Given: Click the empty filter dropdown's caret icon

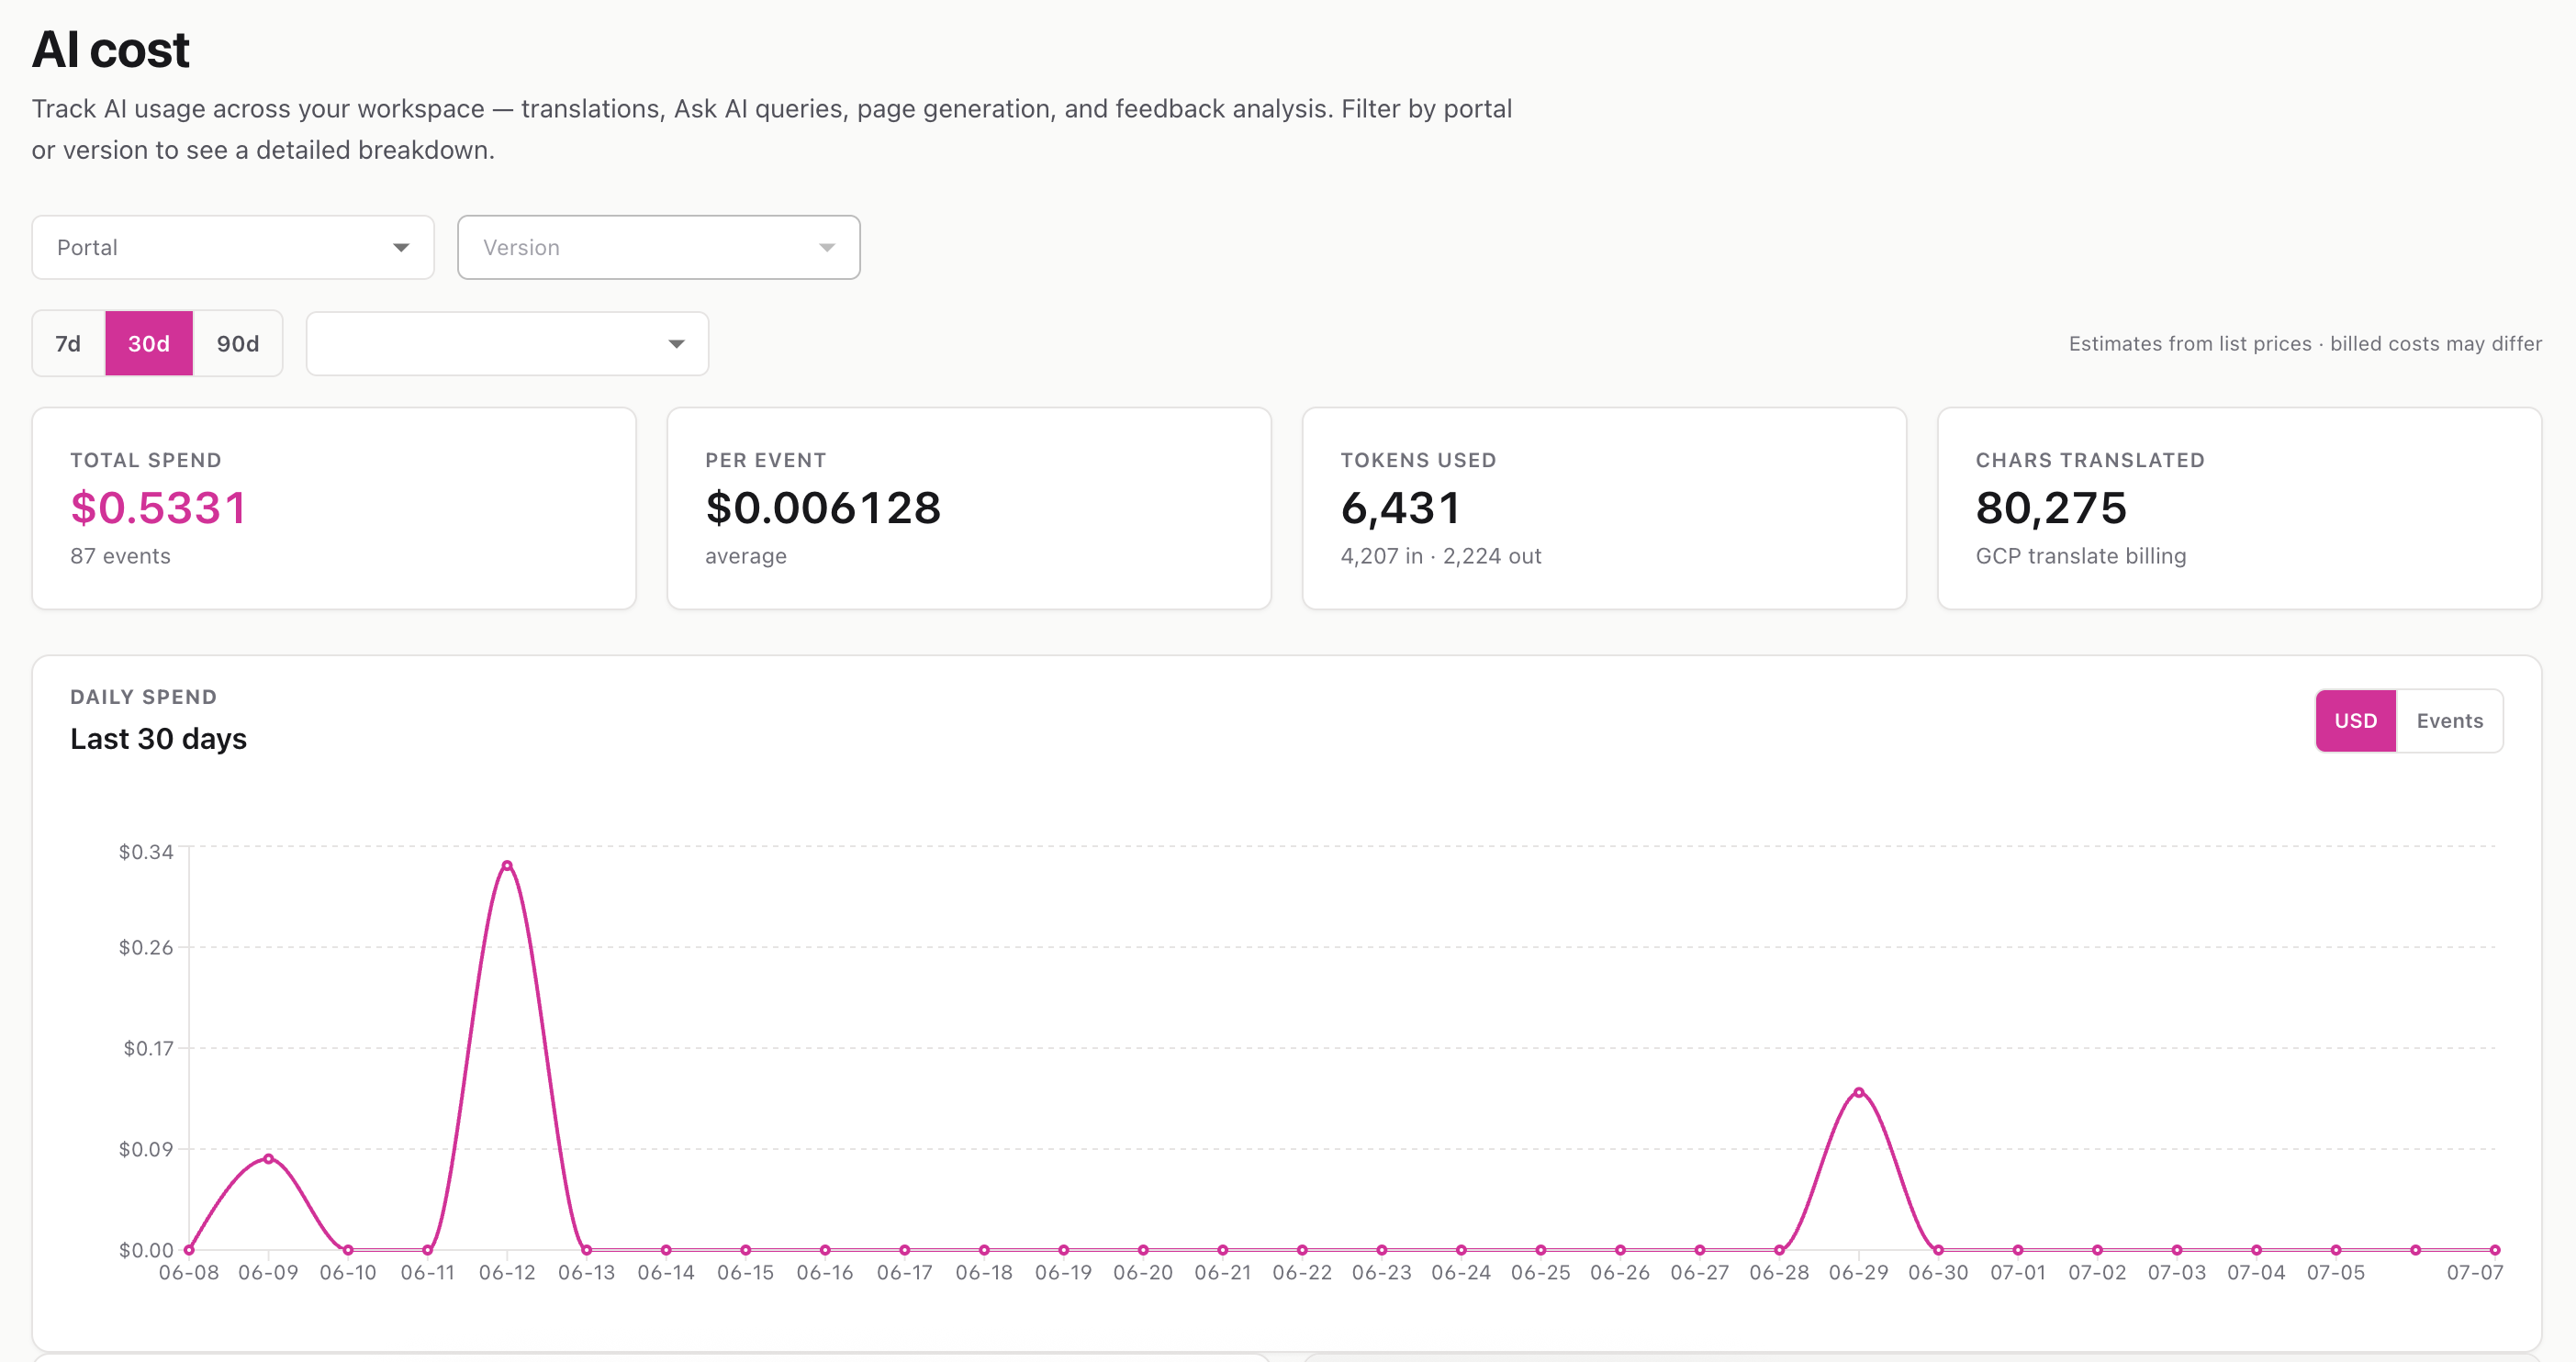Looking at the screenshot, I should [677, 344].
